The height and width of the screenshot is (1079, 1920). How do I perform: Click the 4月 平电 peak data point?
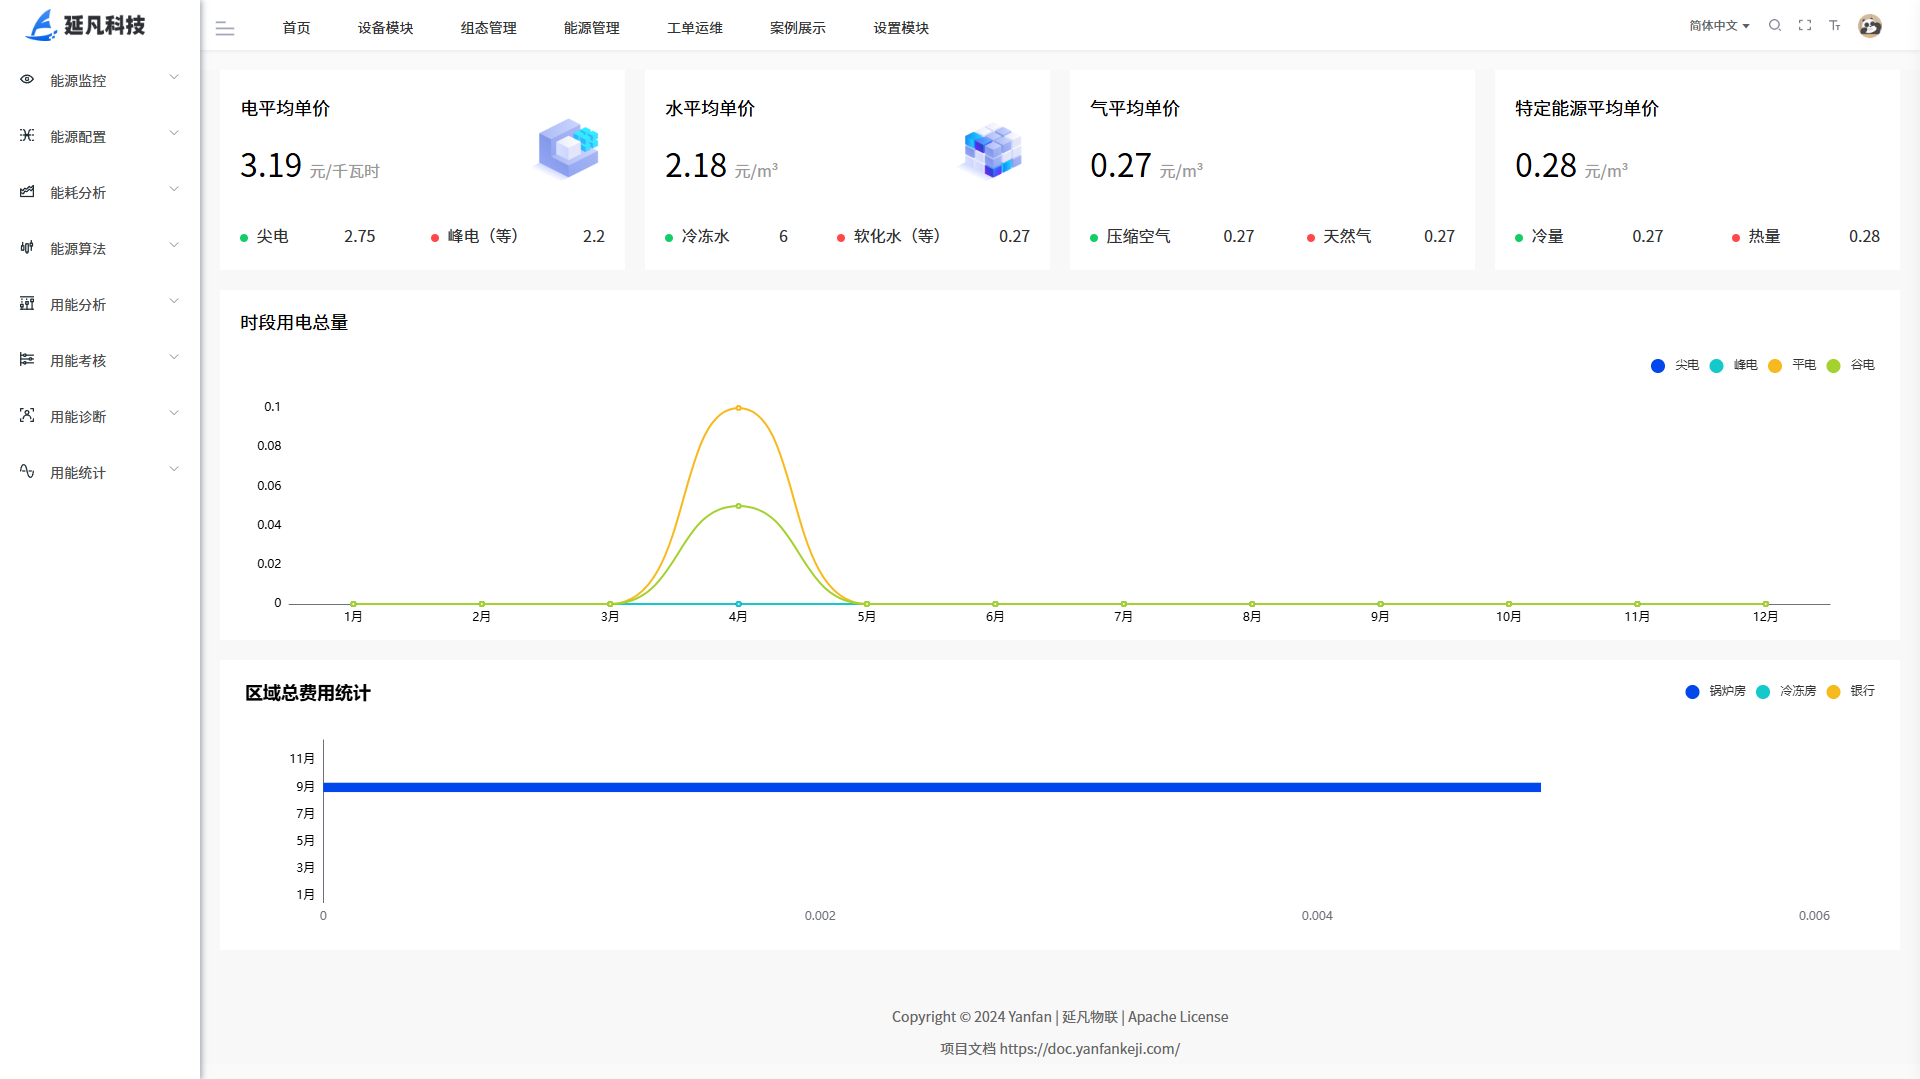[x=738, y=408]
